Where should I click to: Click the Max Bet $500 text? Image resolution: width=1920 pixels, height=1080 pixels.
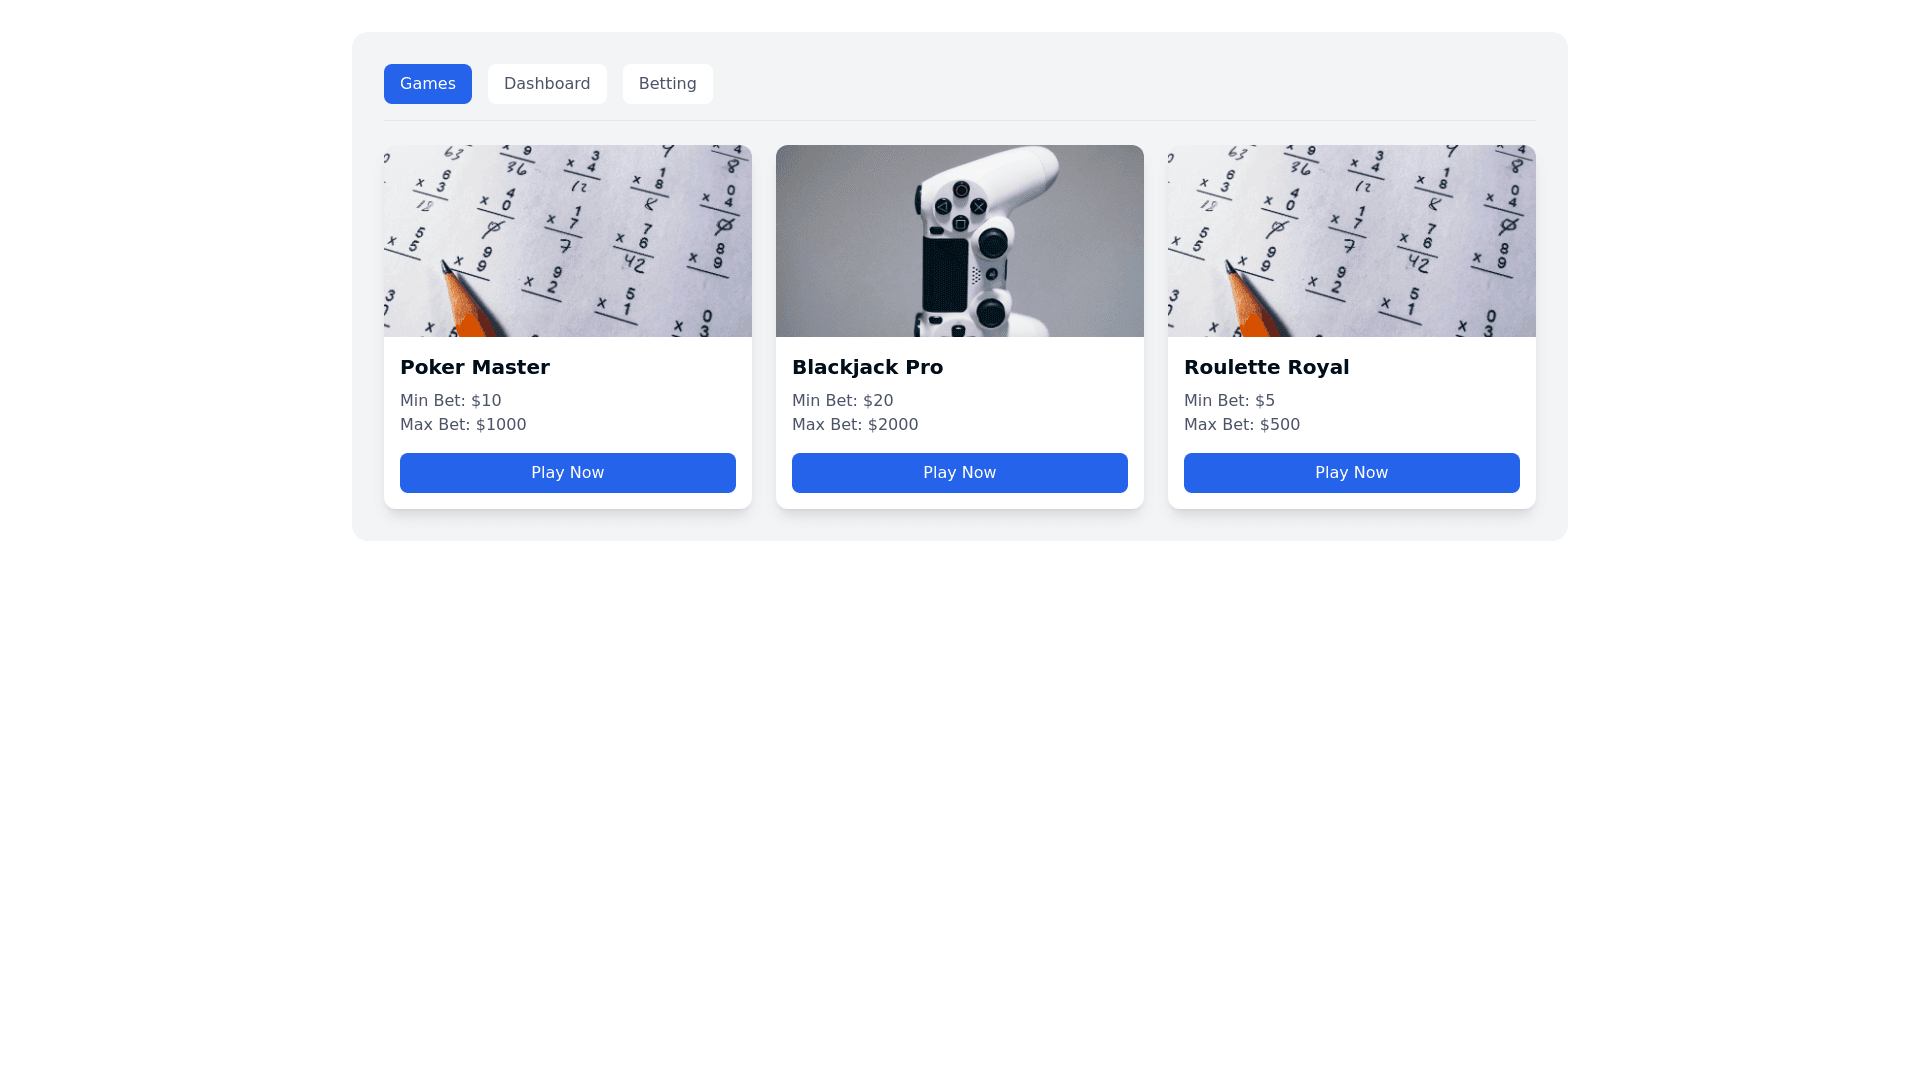point(1242,425)
